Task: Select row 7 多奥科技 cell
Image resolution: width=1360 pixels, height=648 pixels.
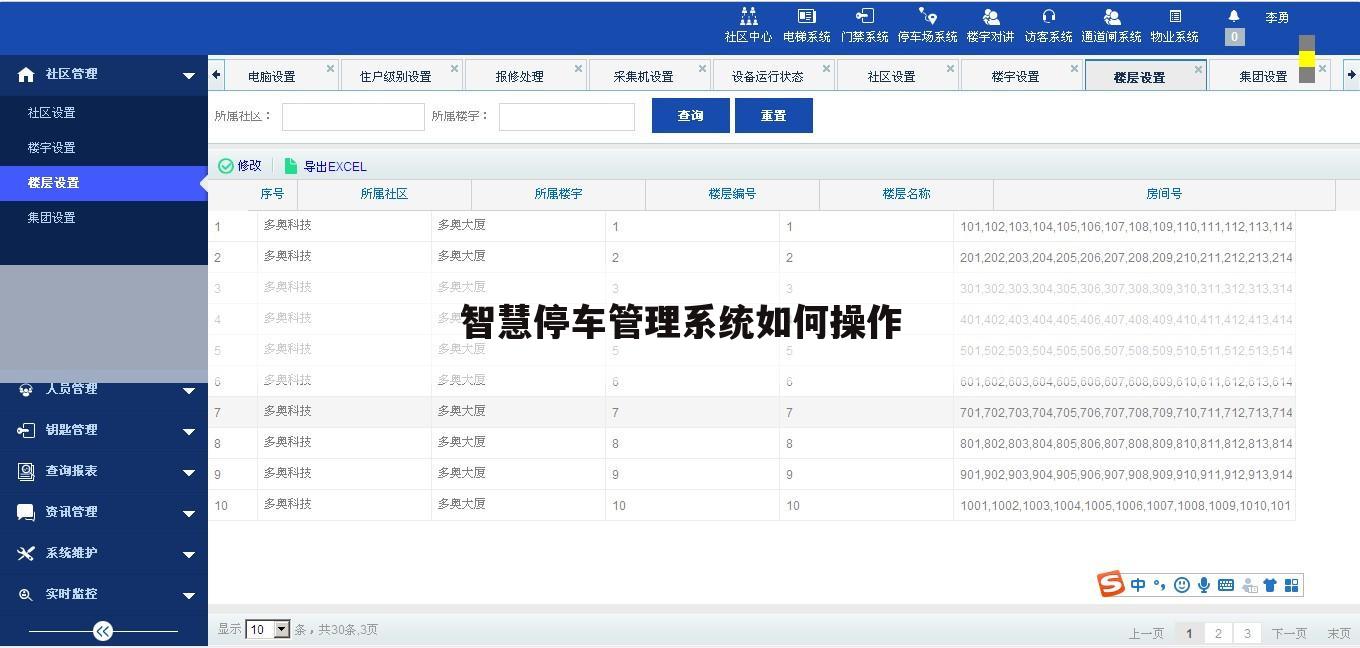Action: 344,412
